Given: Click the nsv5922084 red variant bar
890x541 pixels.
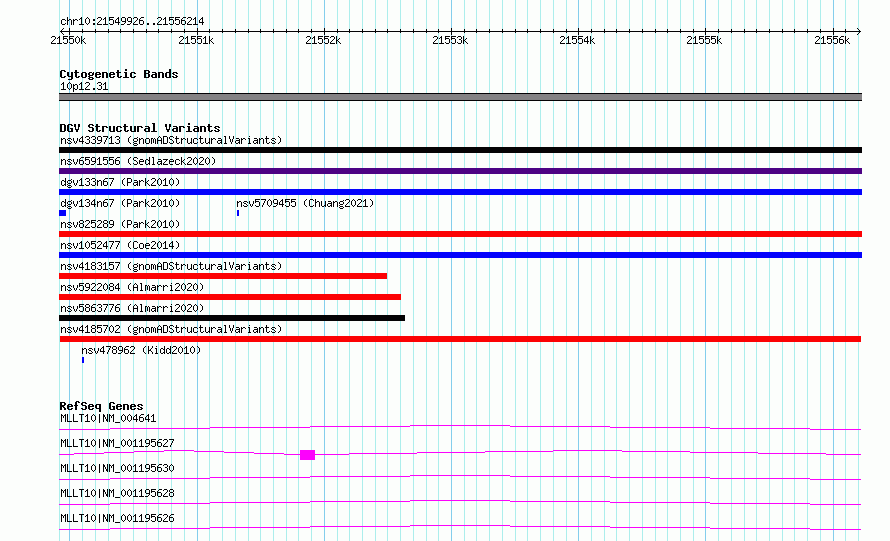Looking at the screenshot, I should click(x=230, y=297).
